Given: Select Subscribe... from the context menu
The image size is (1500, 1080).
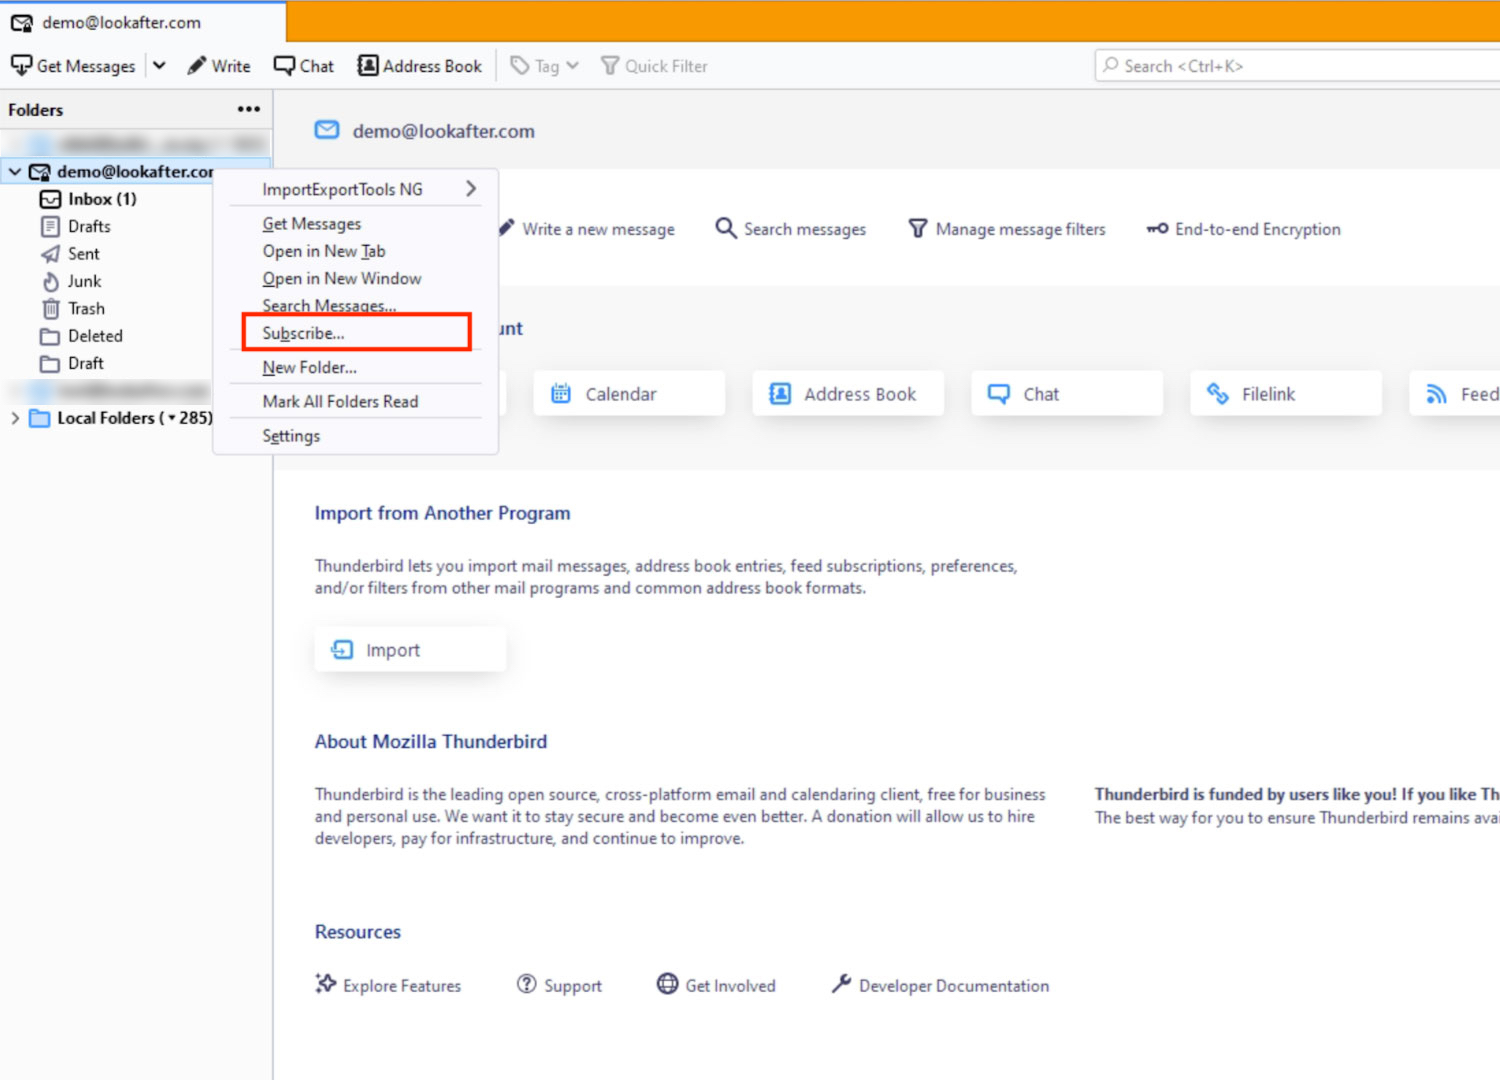Looking at the screenshot, I should tap(303, 333).
